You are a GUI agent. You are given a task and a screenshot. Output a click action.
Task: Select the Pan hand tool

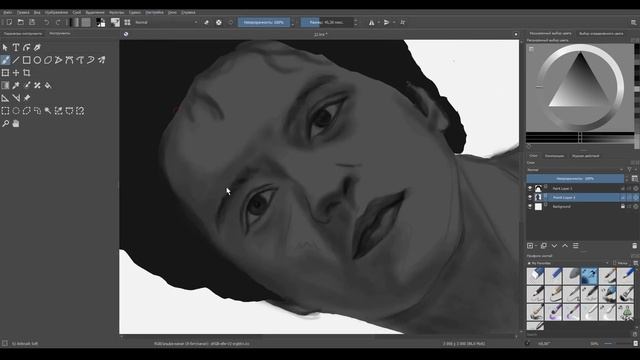[16, 123]
